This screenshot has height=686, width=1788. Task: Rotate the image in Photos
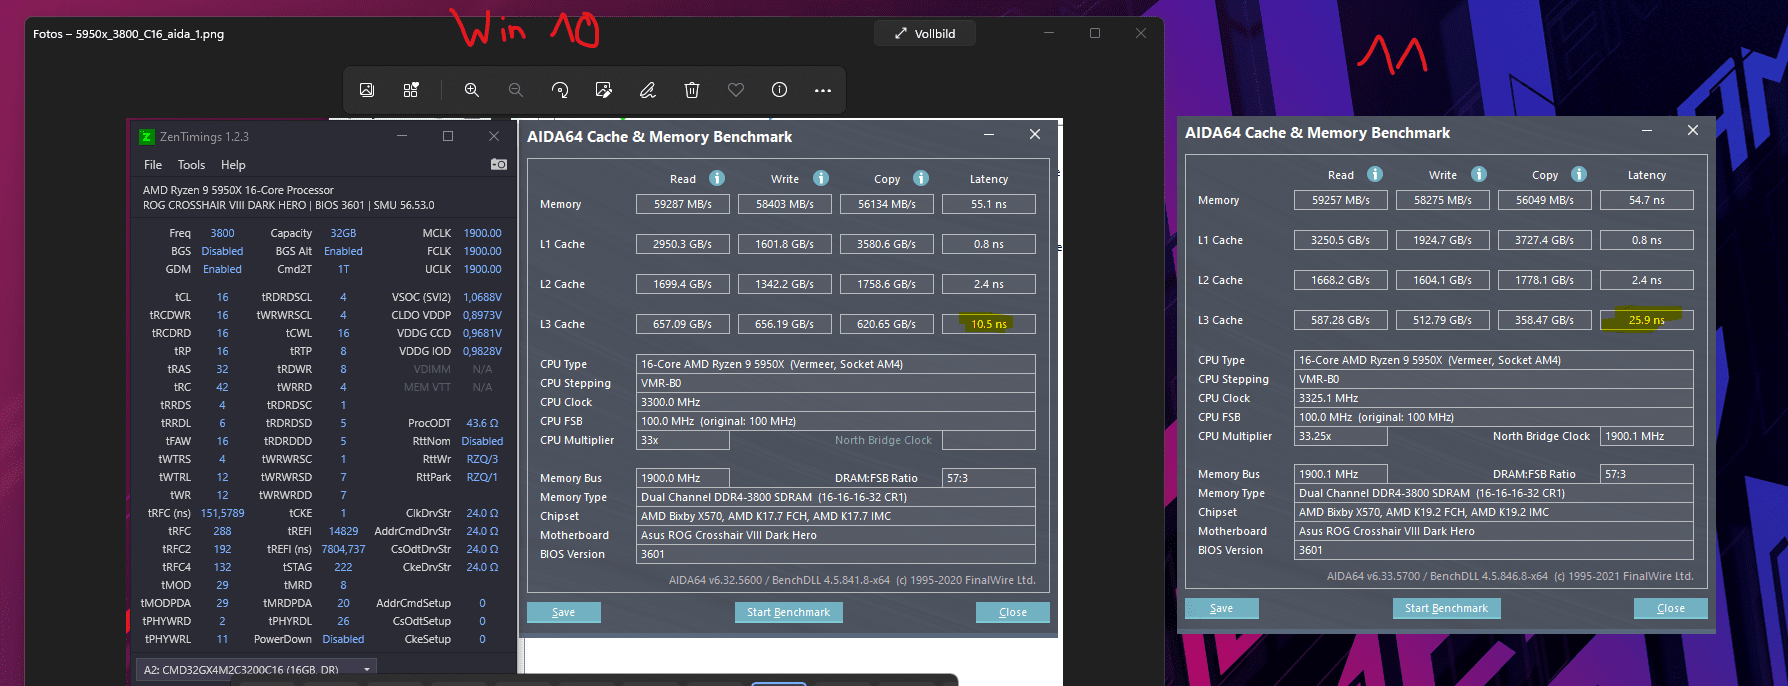[x=560, y=90]
